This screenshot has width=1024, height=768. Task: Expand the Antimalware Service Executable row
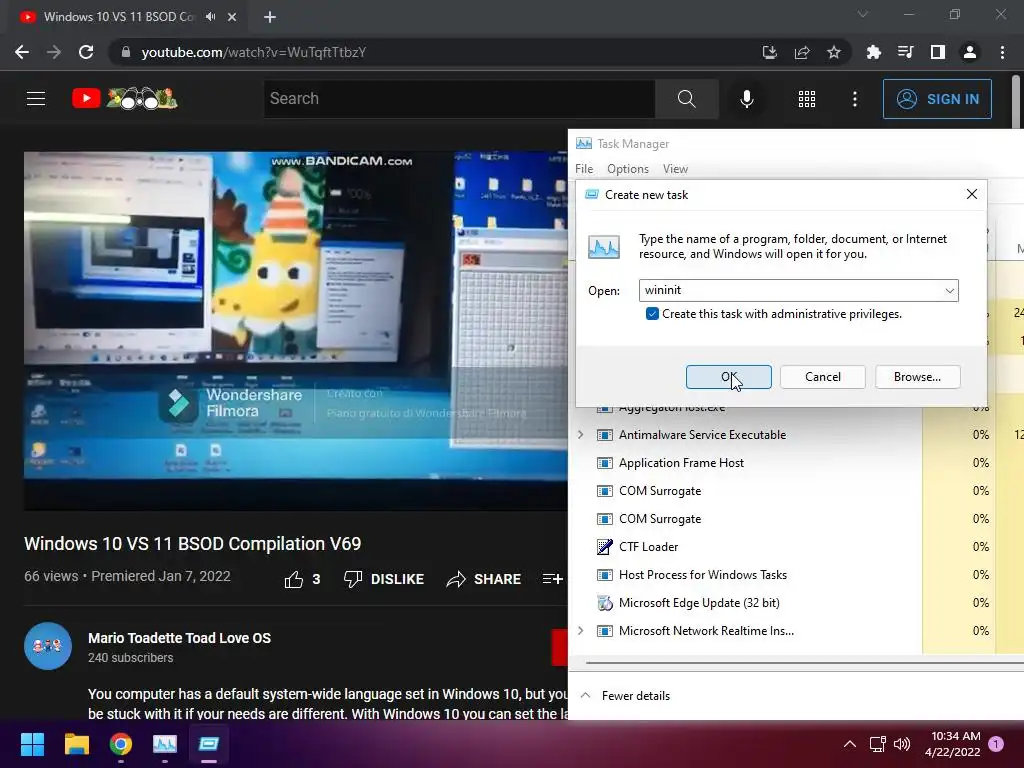[580, 434]
